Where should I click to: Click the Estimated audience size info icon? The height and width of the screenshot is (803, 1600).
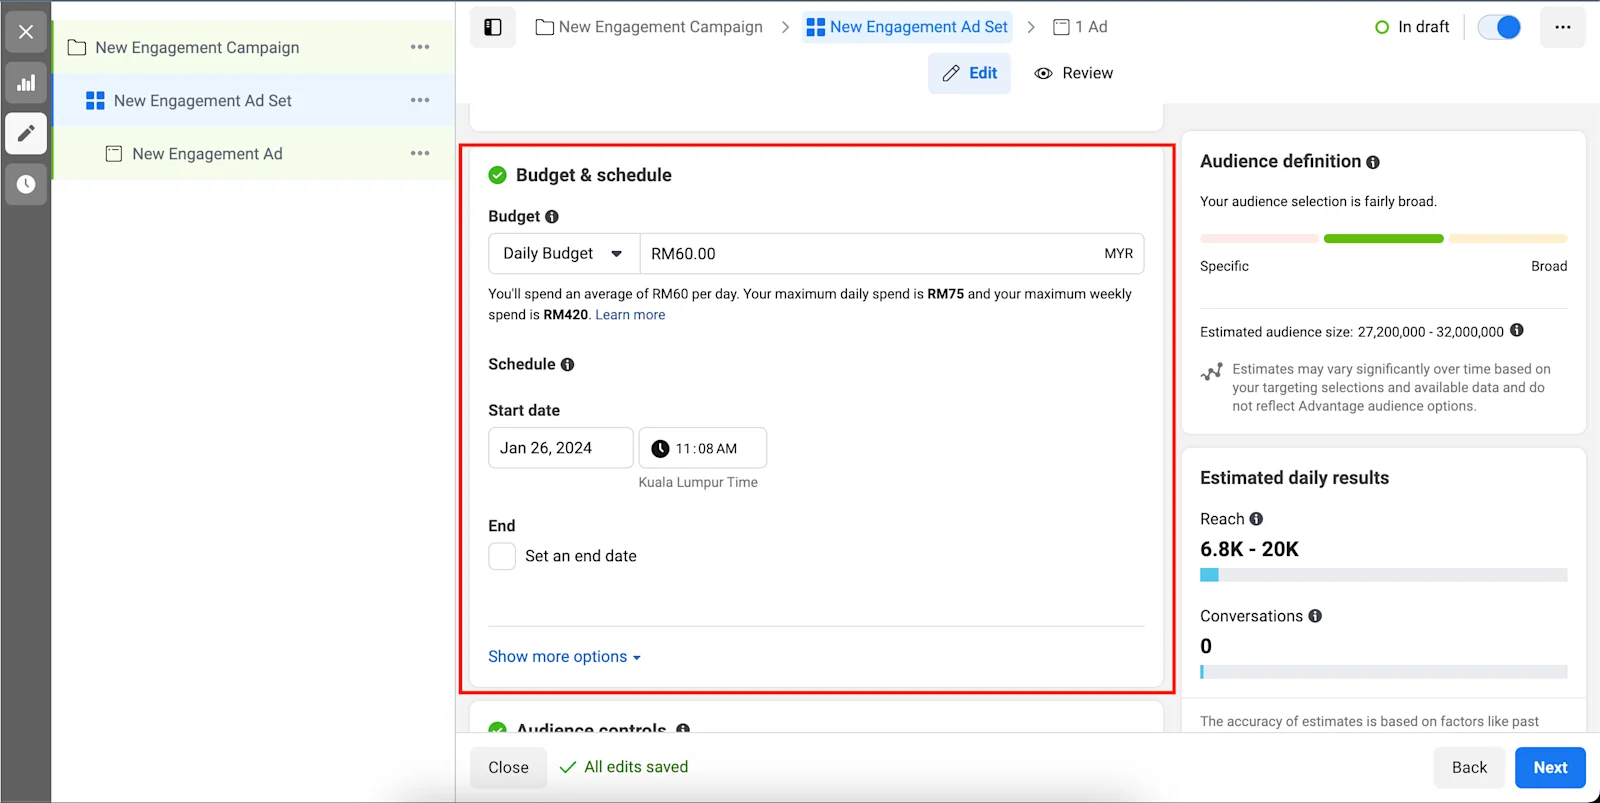tap(1517, 331)
